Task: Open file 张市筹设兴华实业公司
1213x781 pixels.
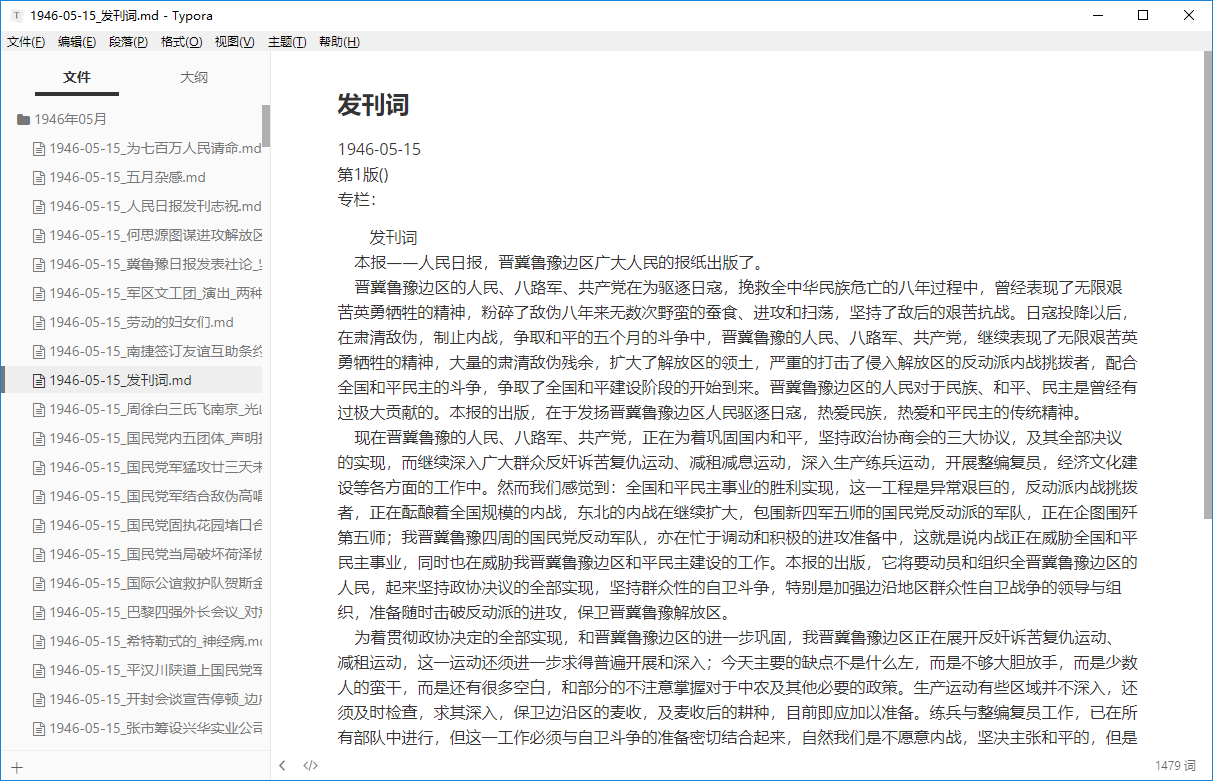Action: point(147,728)
